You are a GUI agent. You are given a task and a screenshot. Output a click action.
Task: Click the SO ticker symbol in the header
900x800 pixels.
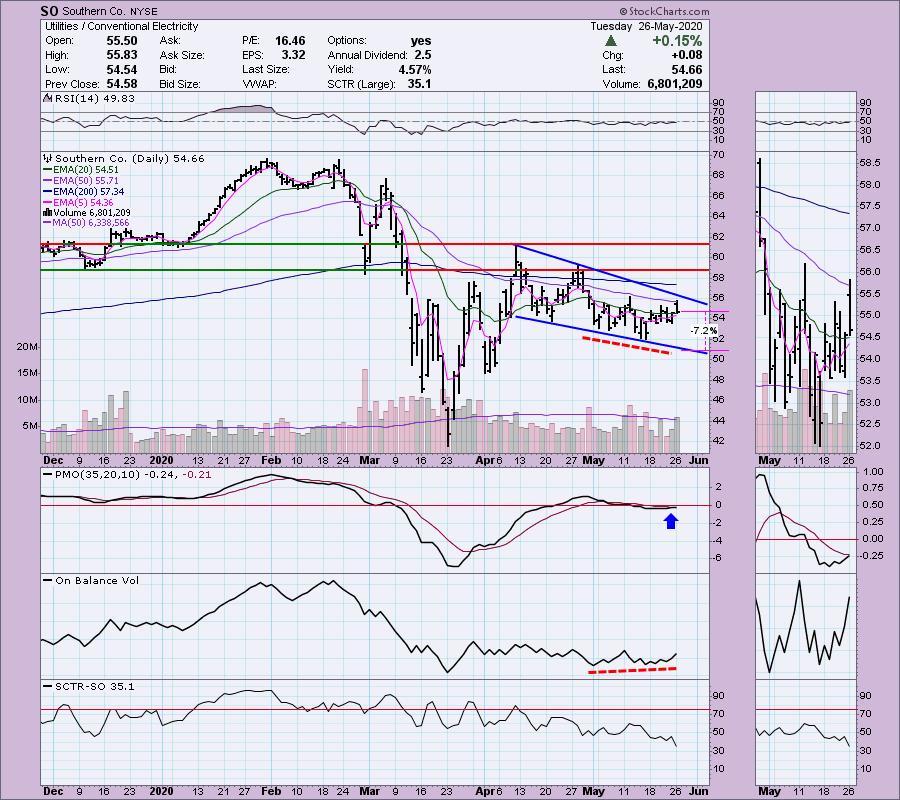click(49, 11)
